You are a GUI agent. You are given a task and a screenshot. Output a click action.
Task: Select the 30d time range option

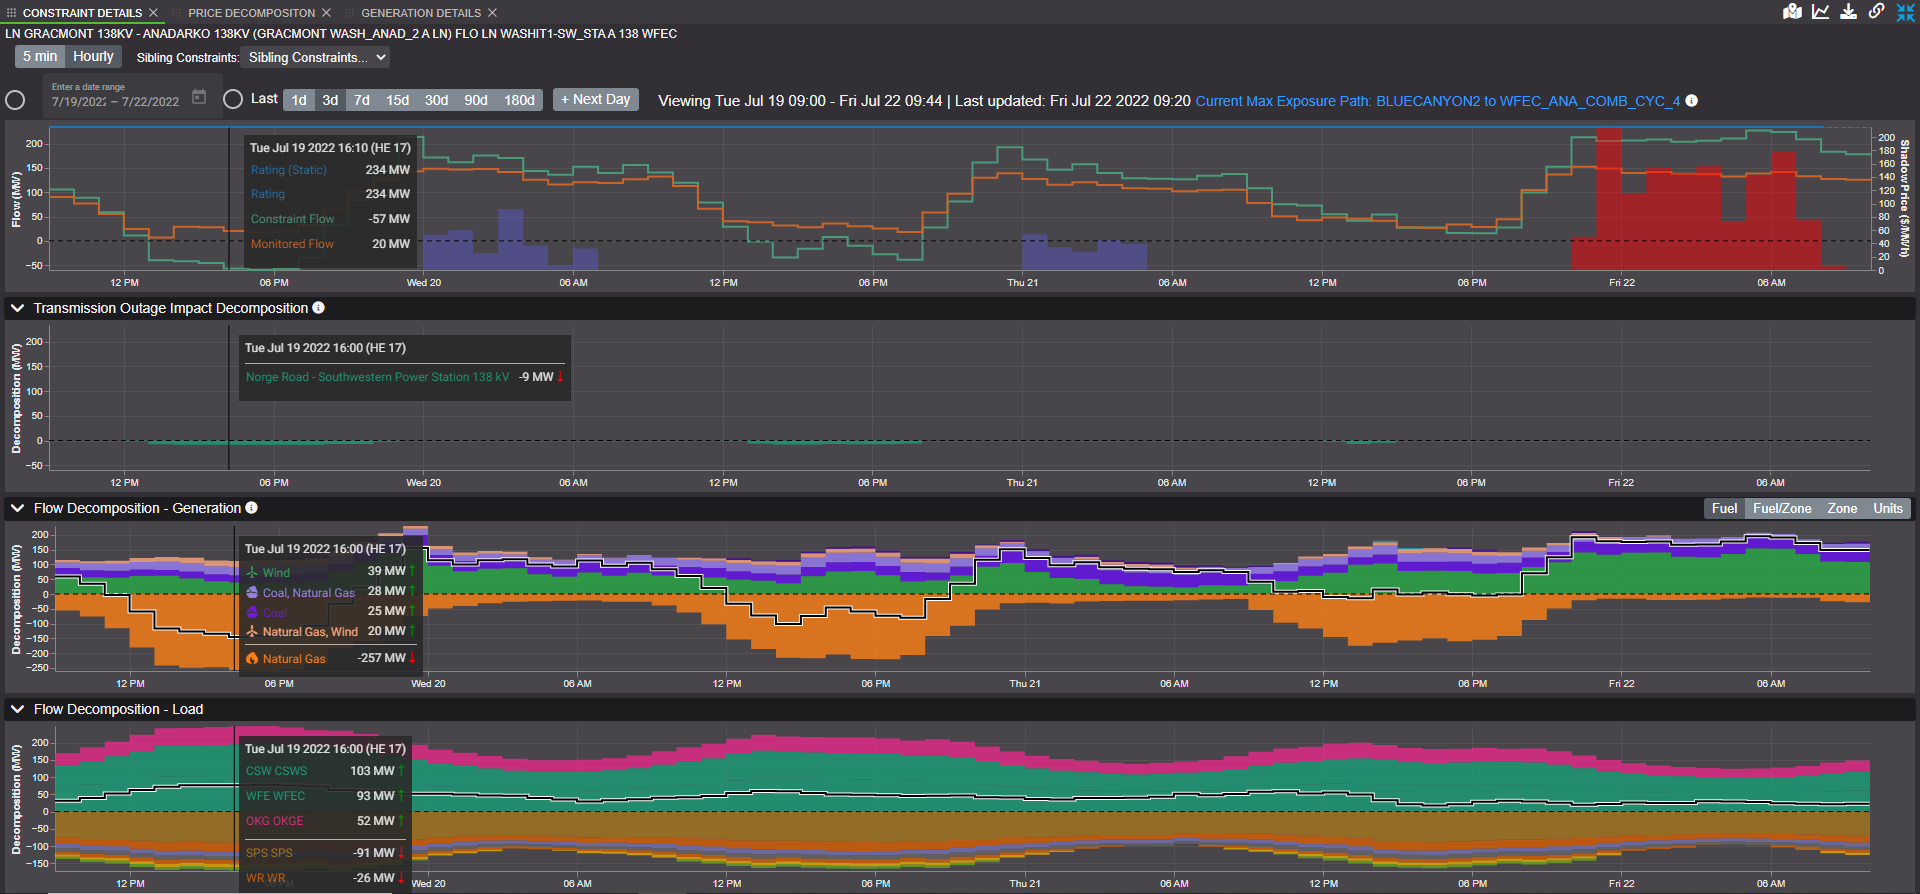click(436, 100)
